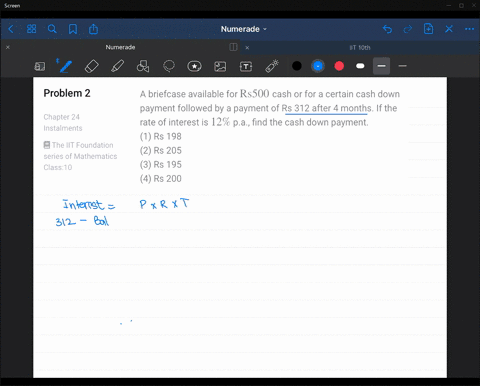Viewport: 480px width, 386px height.
Task: Click answer option (2) Rs 205
Action: click(161, 150)
